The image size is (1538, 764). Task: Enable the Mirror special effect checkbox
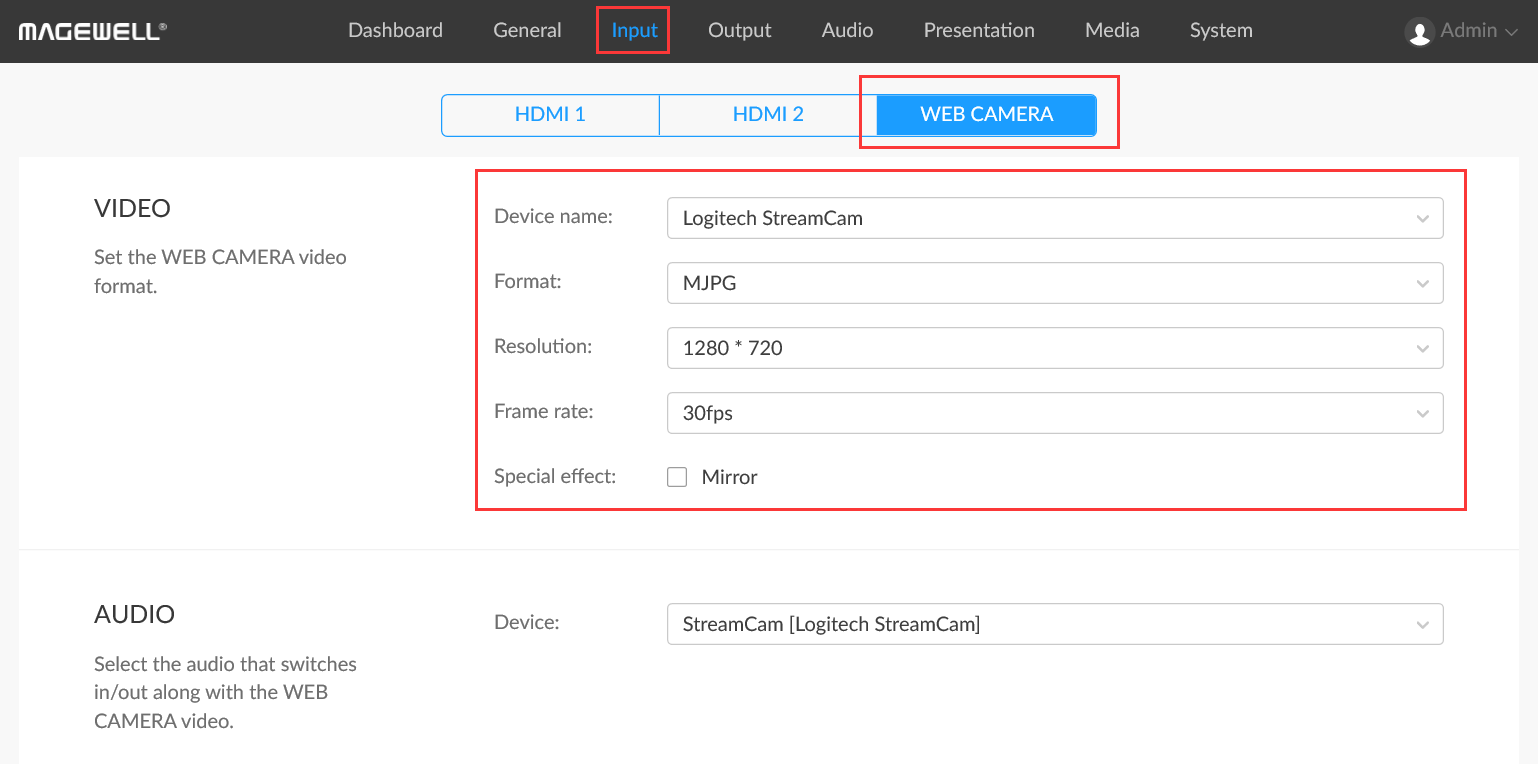tap(677, 477)
